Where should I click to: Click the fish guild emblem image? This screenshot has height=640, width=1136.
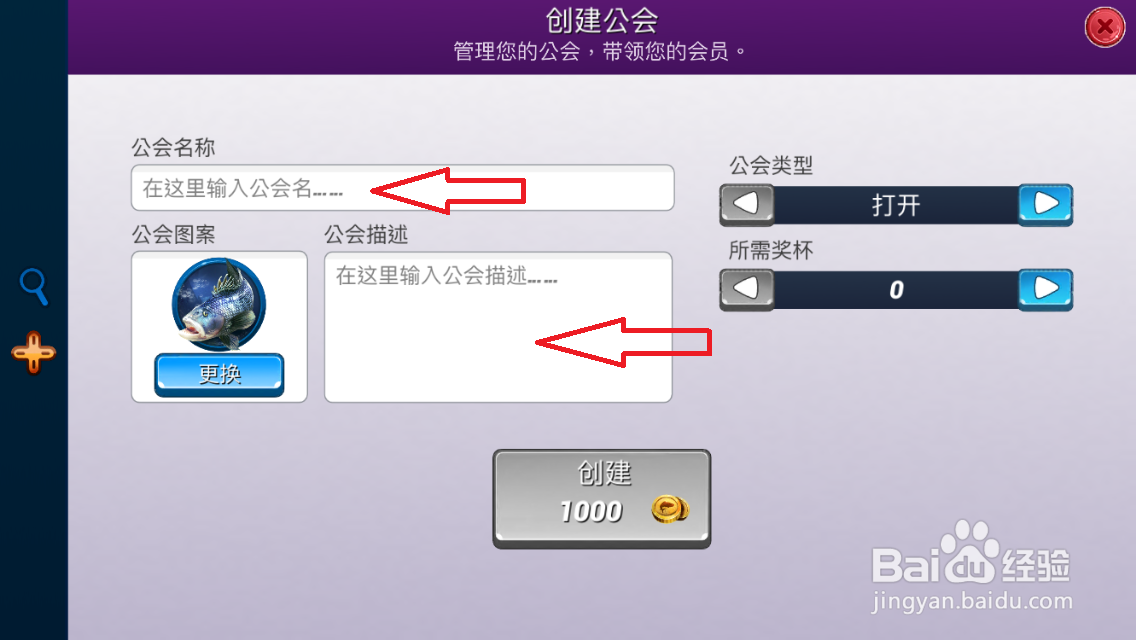219,304
